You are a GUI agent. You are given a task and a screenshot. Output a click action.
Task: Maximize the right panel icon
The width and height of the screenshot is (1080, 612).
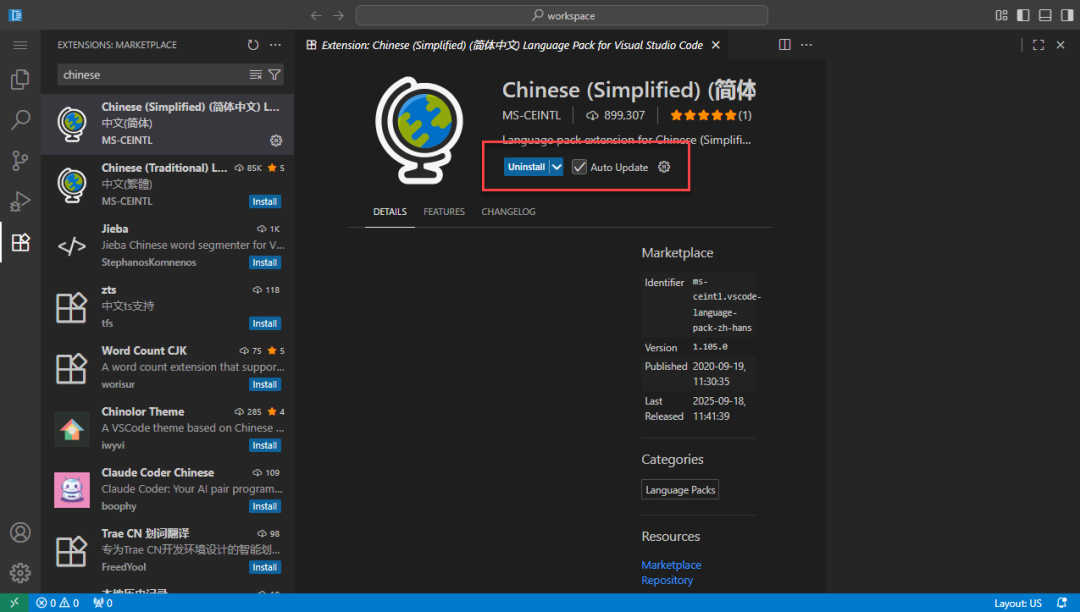click(1039, 45)
